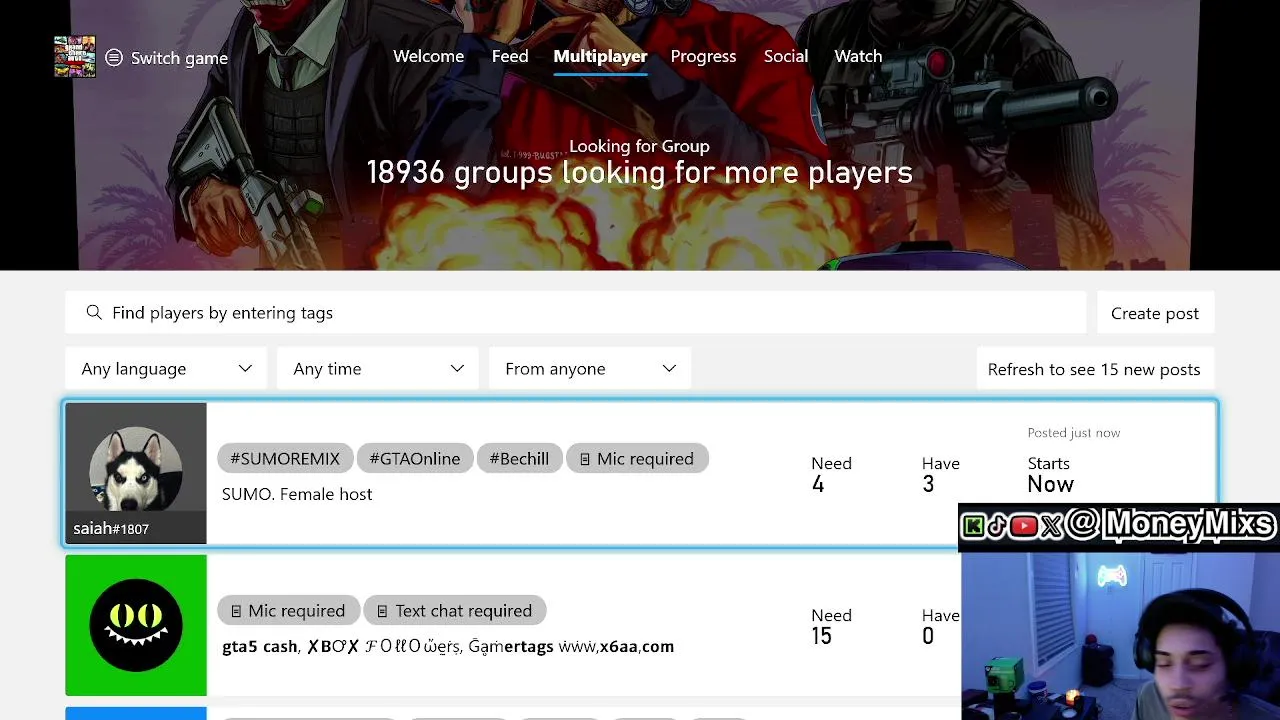Screen dimensions: 1280x720
Task: Click the gta5 cash post description
Action: point(448,647)
